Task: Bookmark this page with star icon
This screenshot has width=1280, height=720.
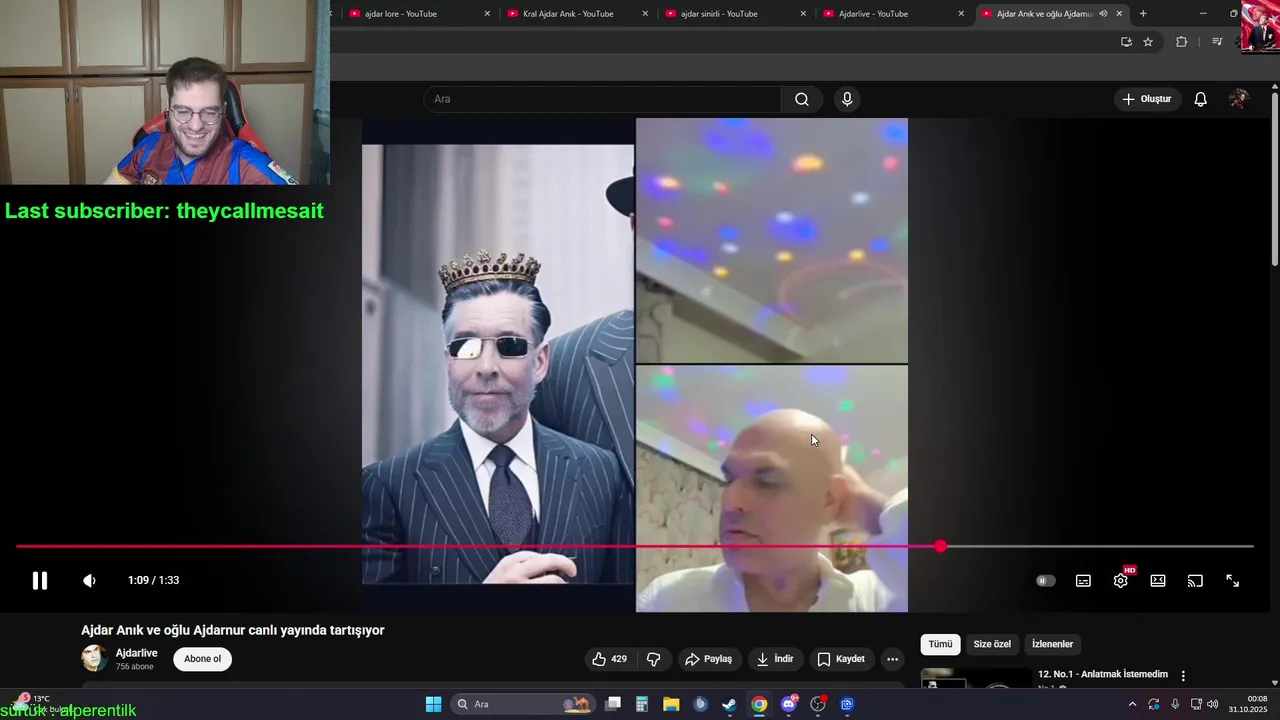Action: (x=1148, y=42)
